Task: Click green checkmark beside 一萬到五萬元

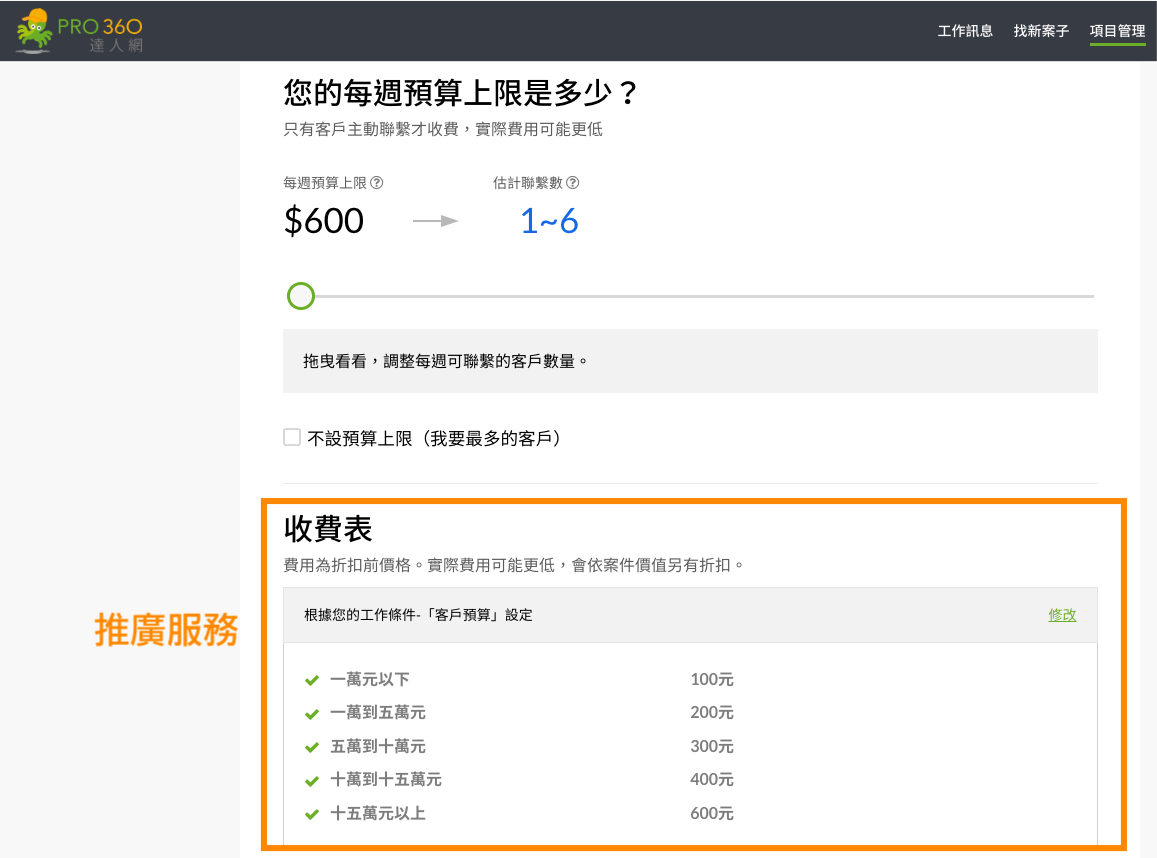Action: coord(312,713)
